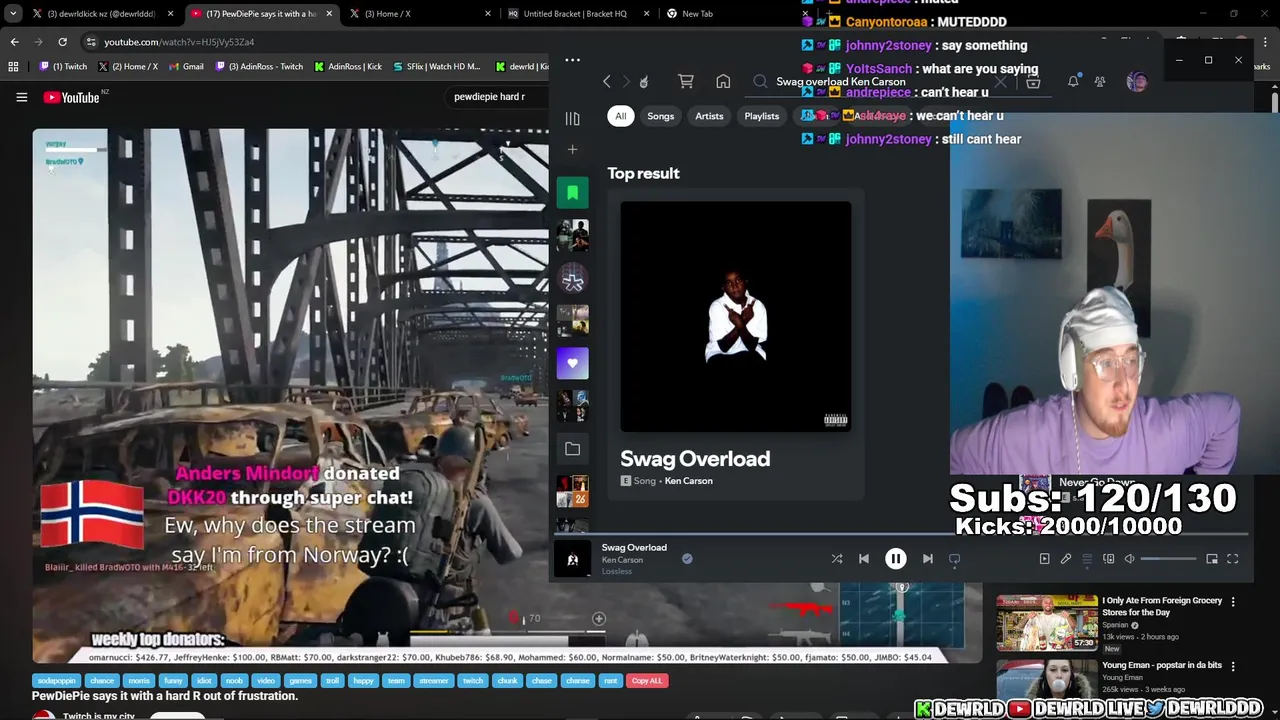Skip to the previous track

point(864,559)
